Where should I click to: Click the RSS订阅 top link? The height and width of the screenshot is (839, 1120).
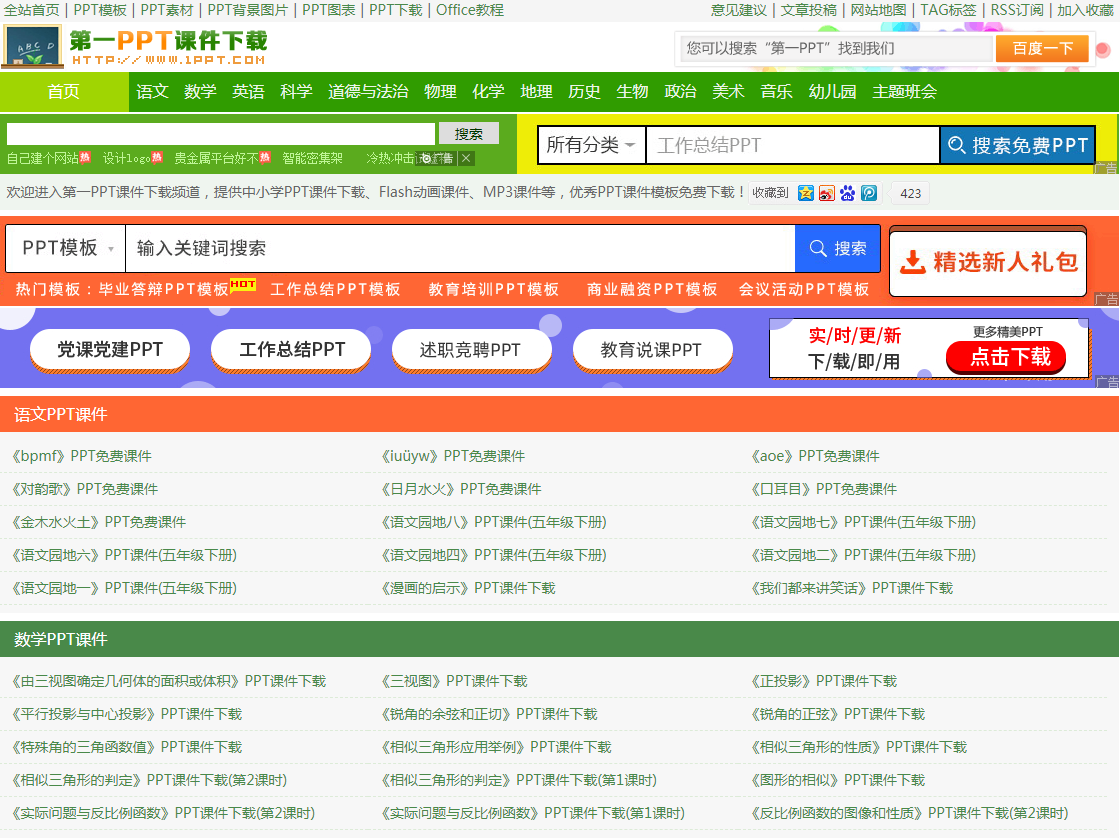[x=1016, y=10]
